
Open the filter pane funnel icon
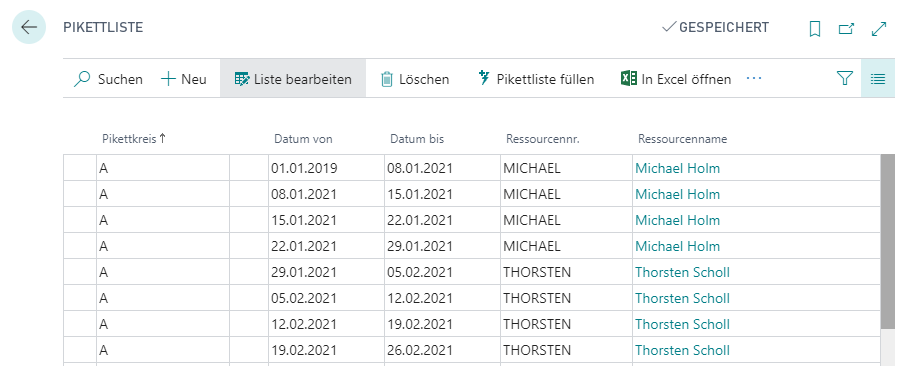click(x=844, y=78)
